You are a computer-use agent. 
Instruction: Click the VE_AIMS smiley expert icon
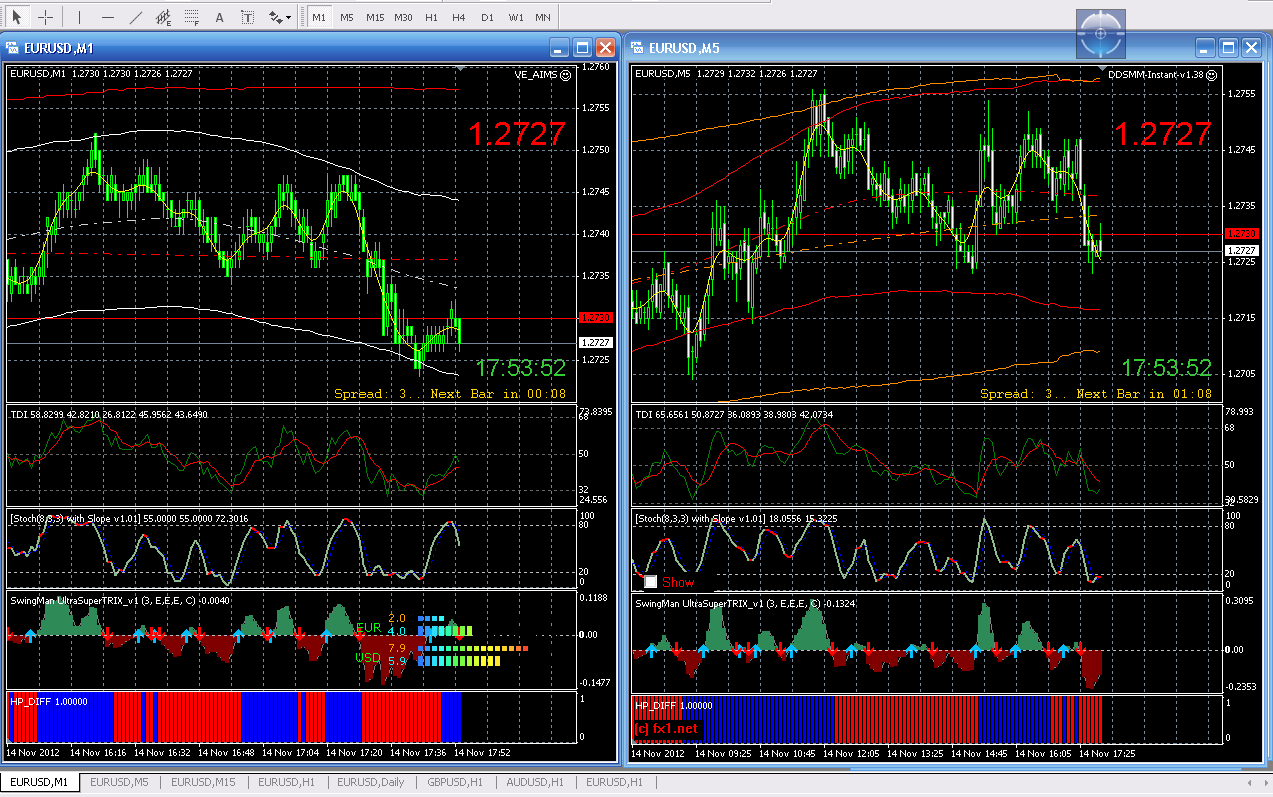566,74
